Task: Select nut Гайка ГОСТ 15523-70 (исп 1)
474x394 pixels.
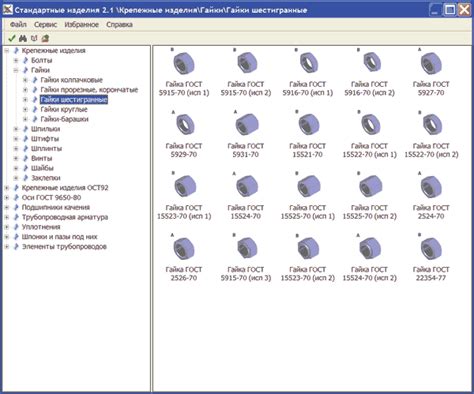Action: coord(184,196)
